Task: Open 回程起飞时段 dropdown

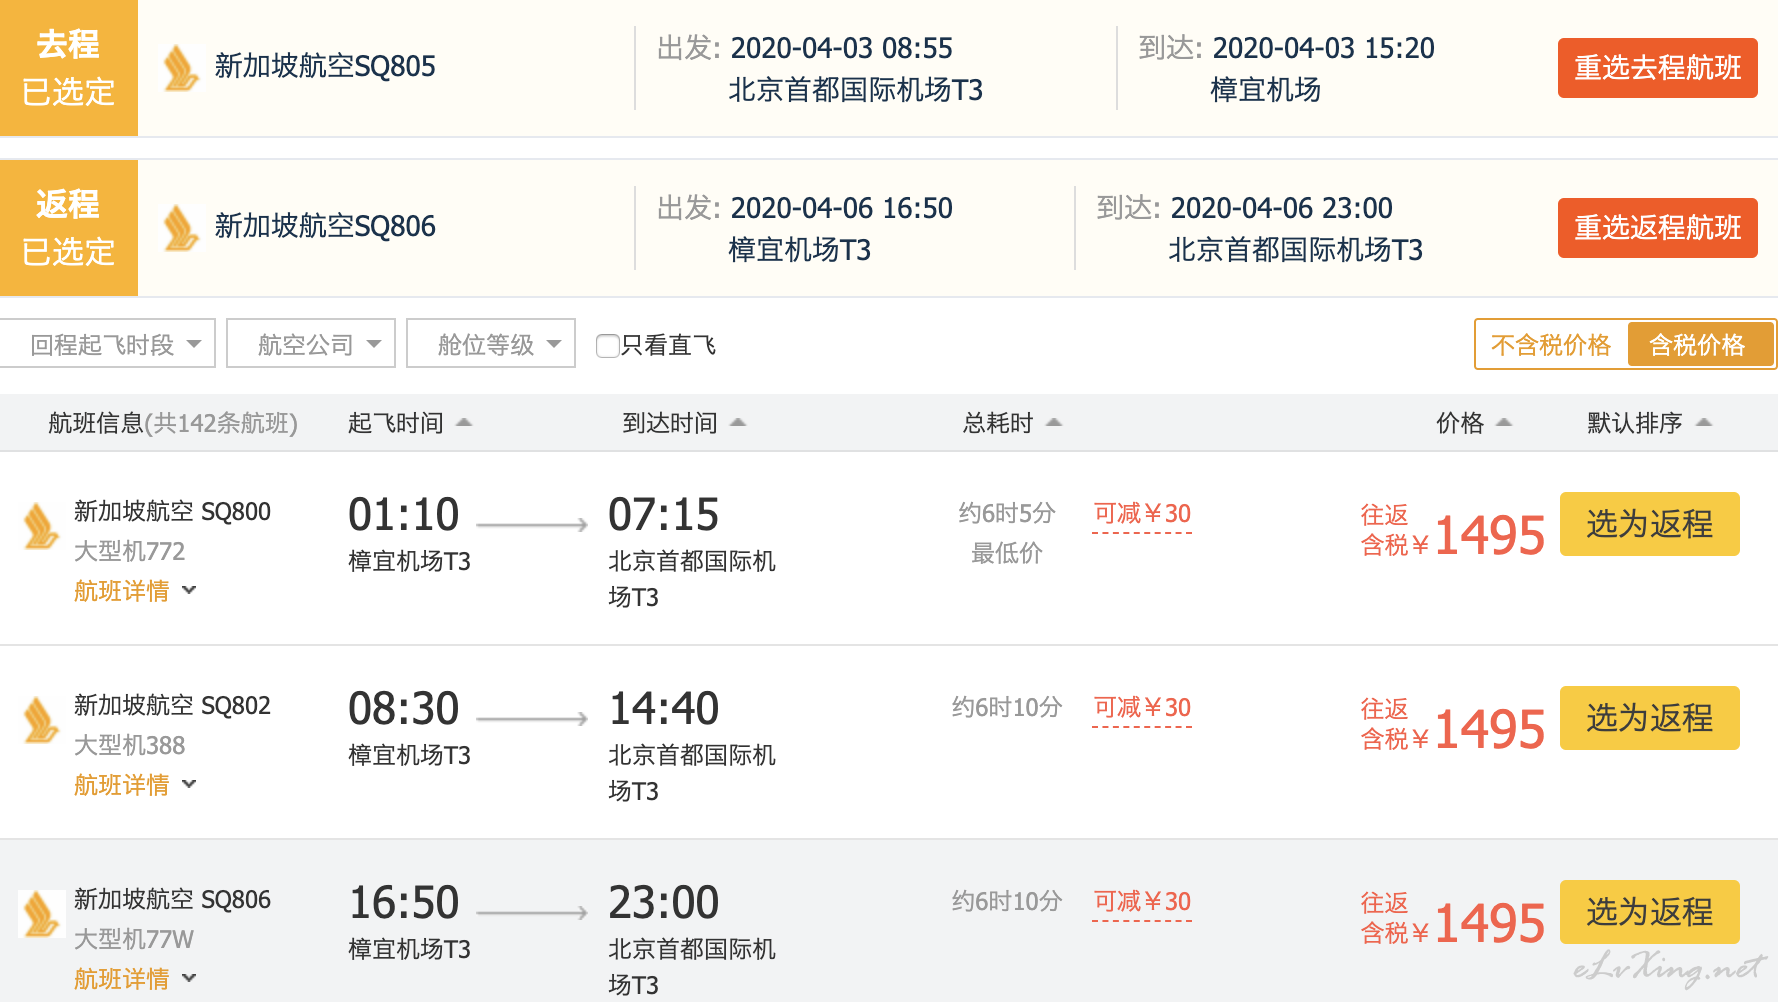Action: point(108,344)
